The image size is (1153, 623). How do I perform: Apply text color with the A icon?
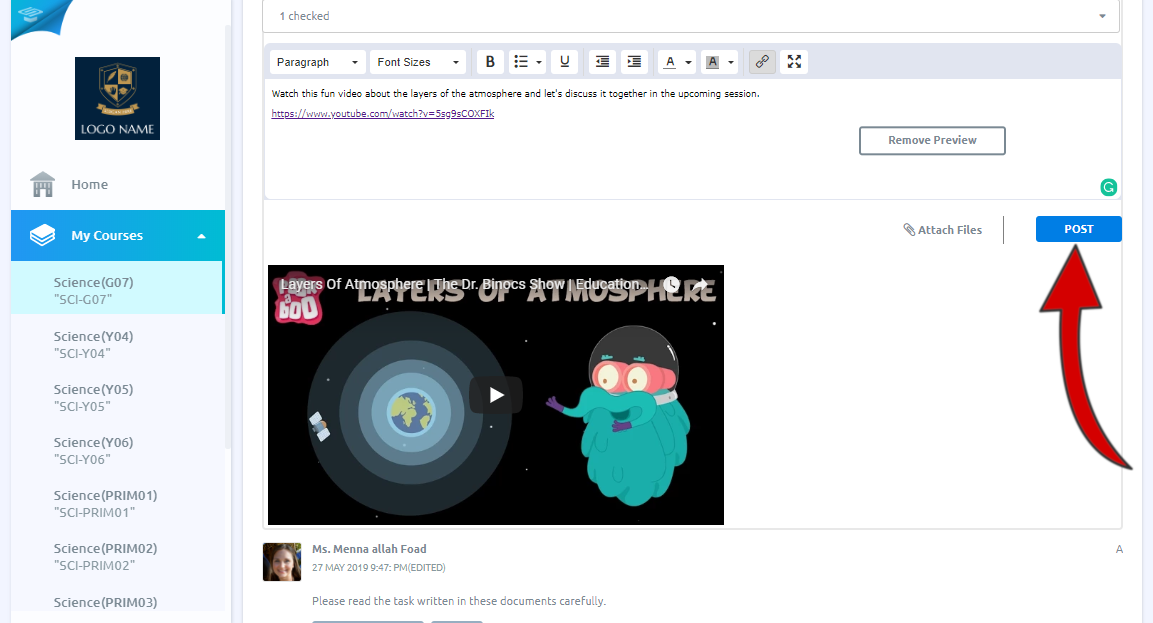670,63
